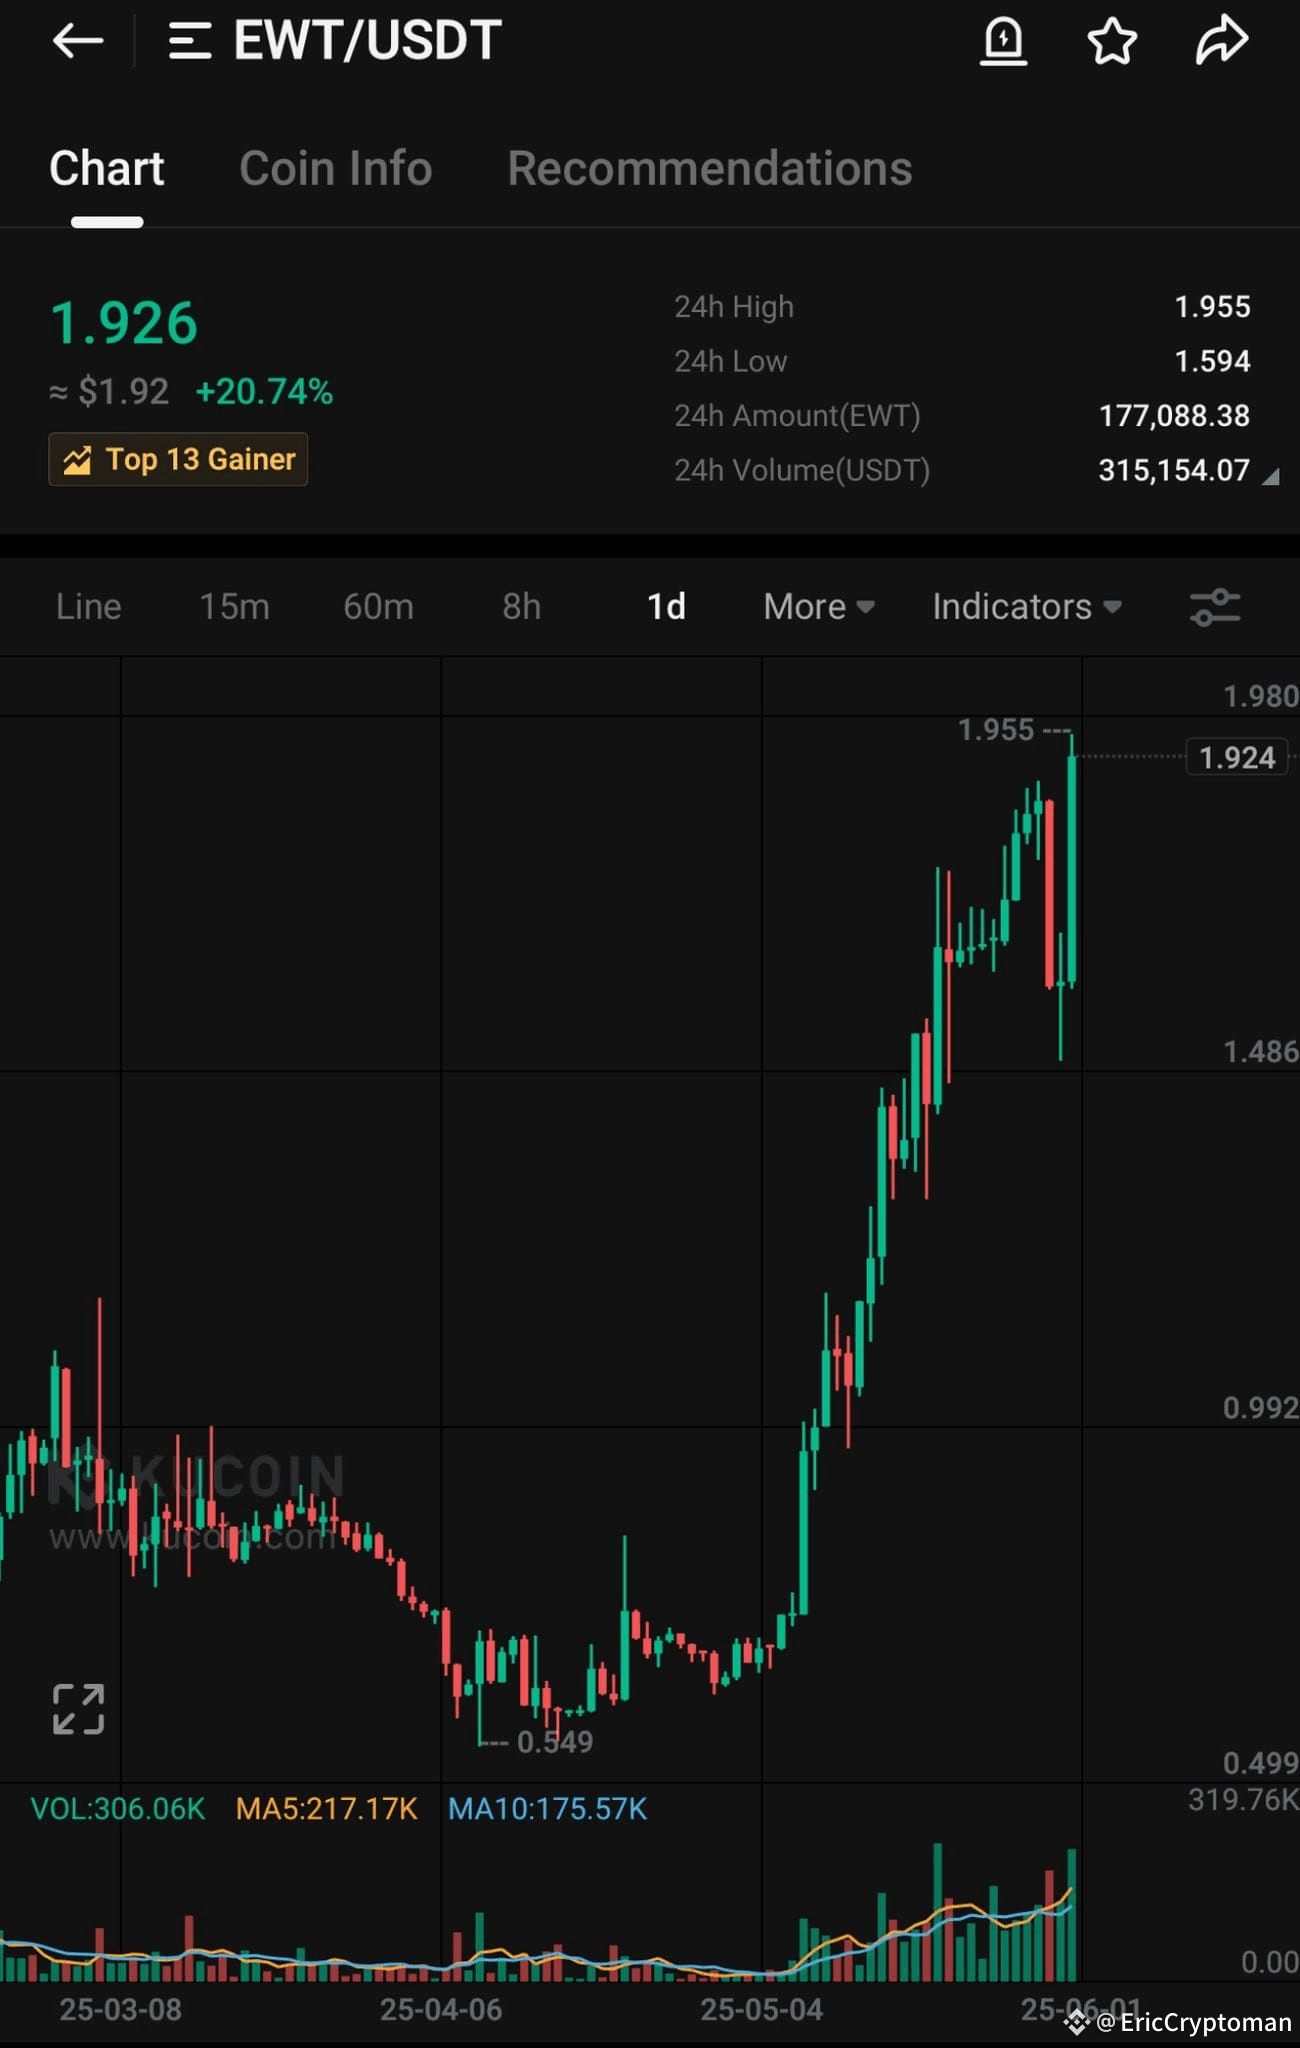
Task: Tap the 25-04-06 date axis label
Action: click(x=441, y=2010)
